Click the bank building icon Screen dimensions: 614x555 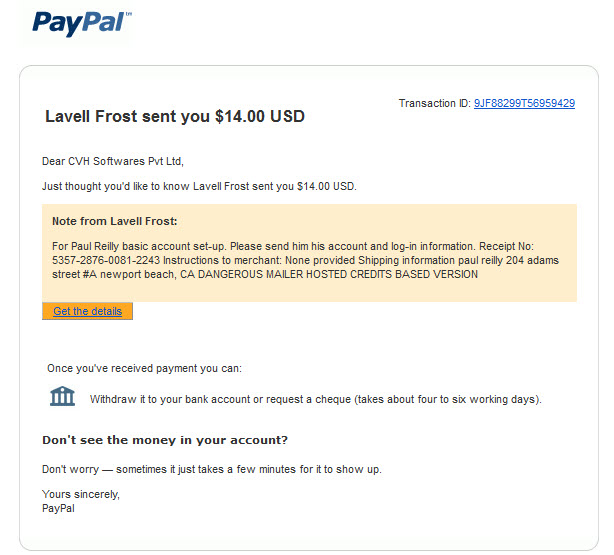point(62,396)
